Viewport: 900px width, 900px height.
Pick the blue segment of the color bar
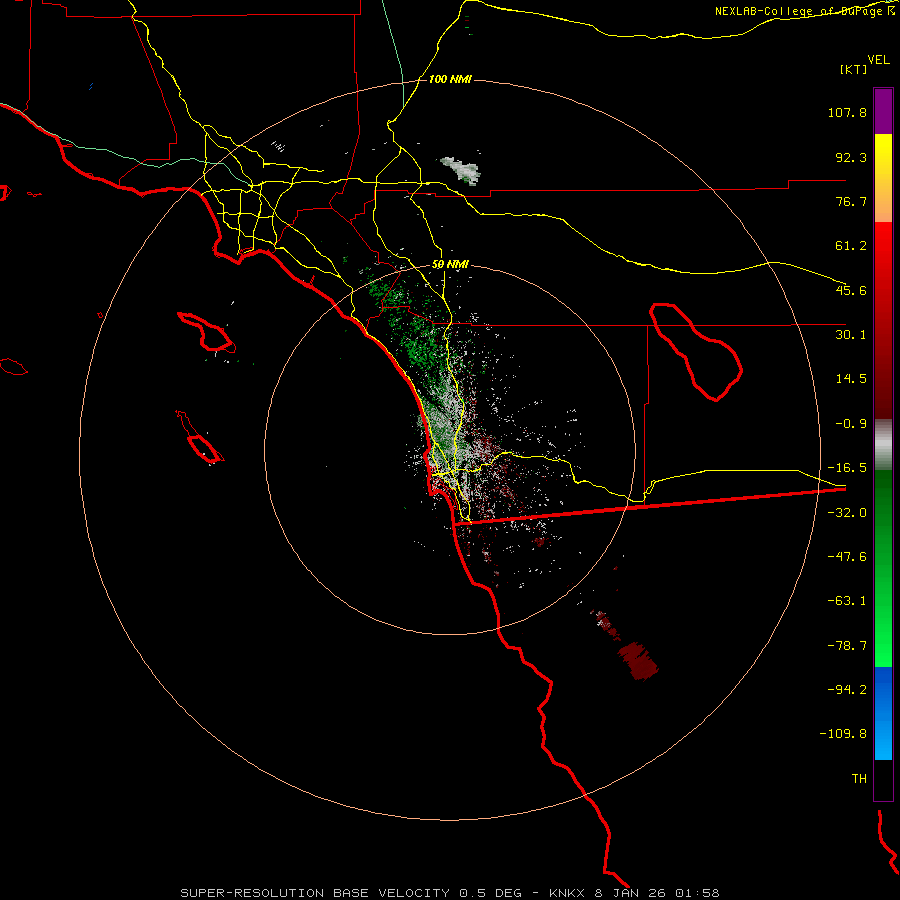click(883, 713)
